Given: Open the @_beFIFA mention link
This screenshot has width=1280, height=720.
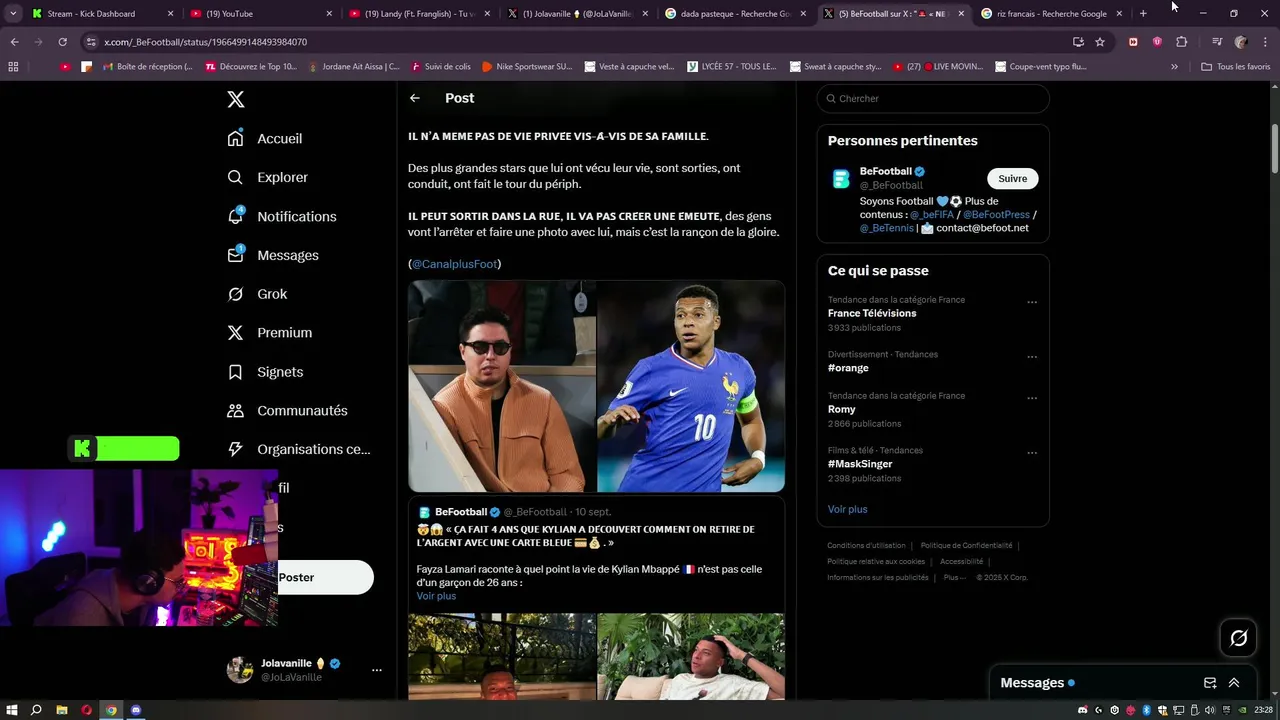Looking at the screenshot, I should (x=932, y=214).
